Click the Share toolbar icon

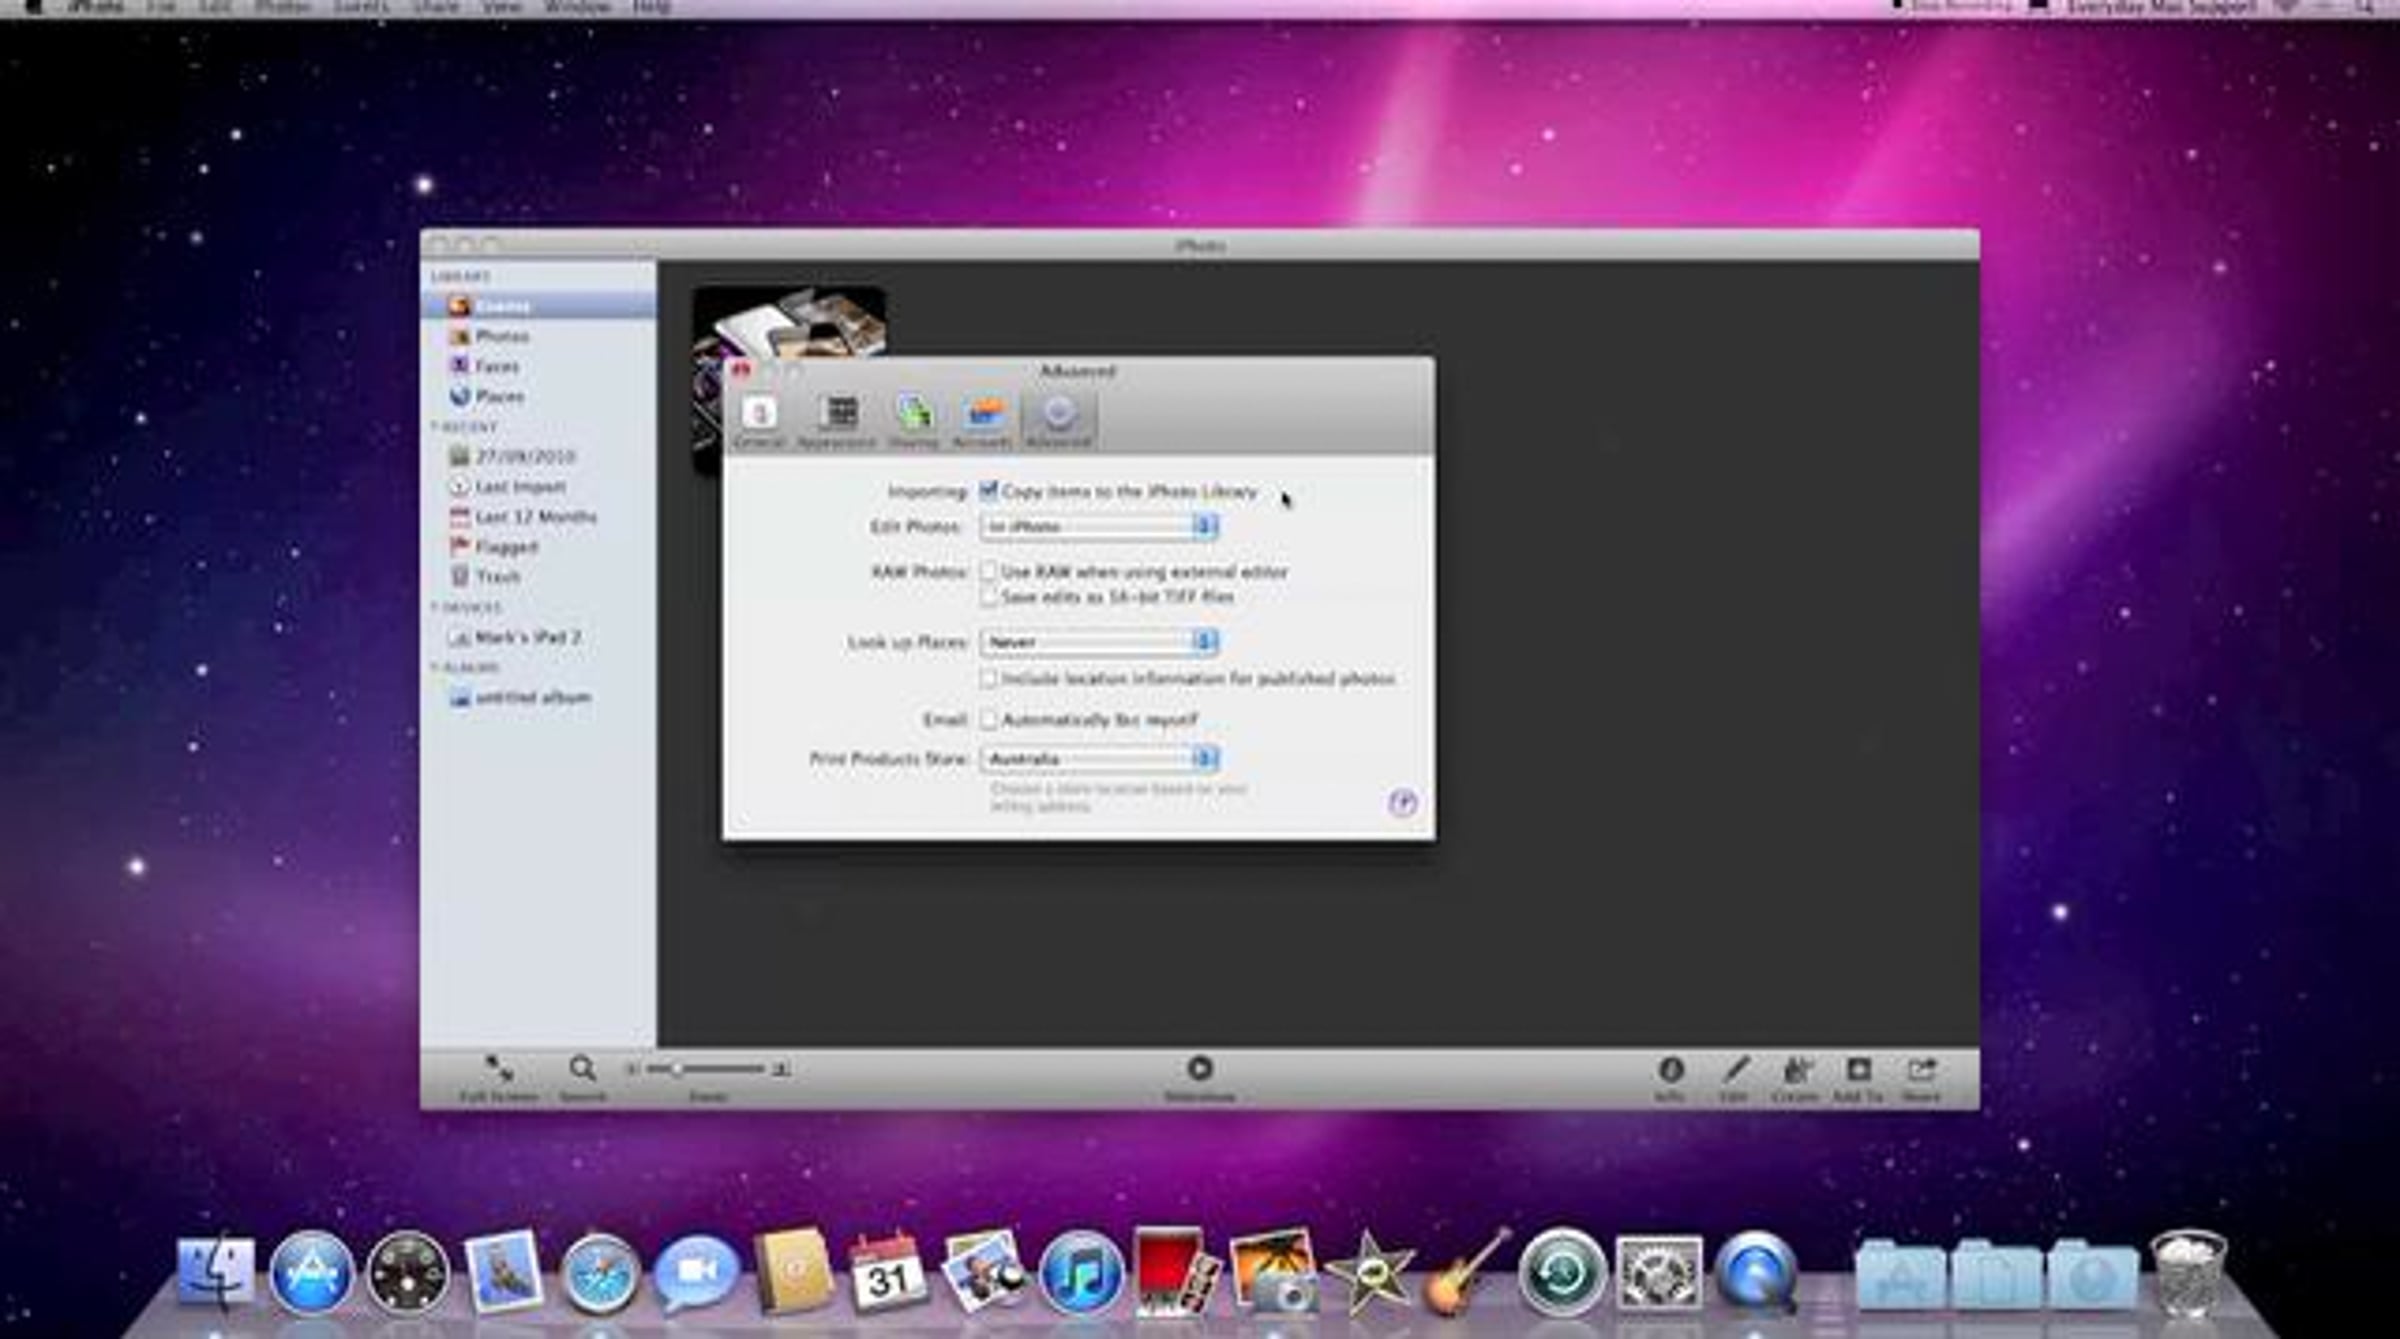coord(1920,1071)
